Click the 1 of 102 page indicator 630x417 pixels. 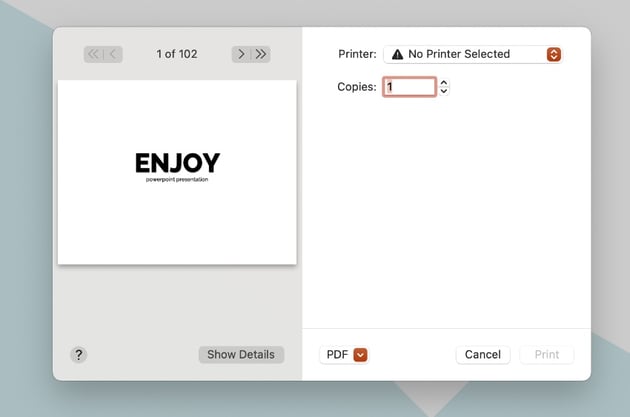point(177,54)
